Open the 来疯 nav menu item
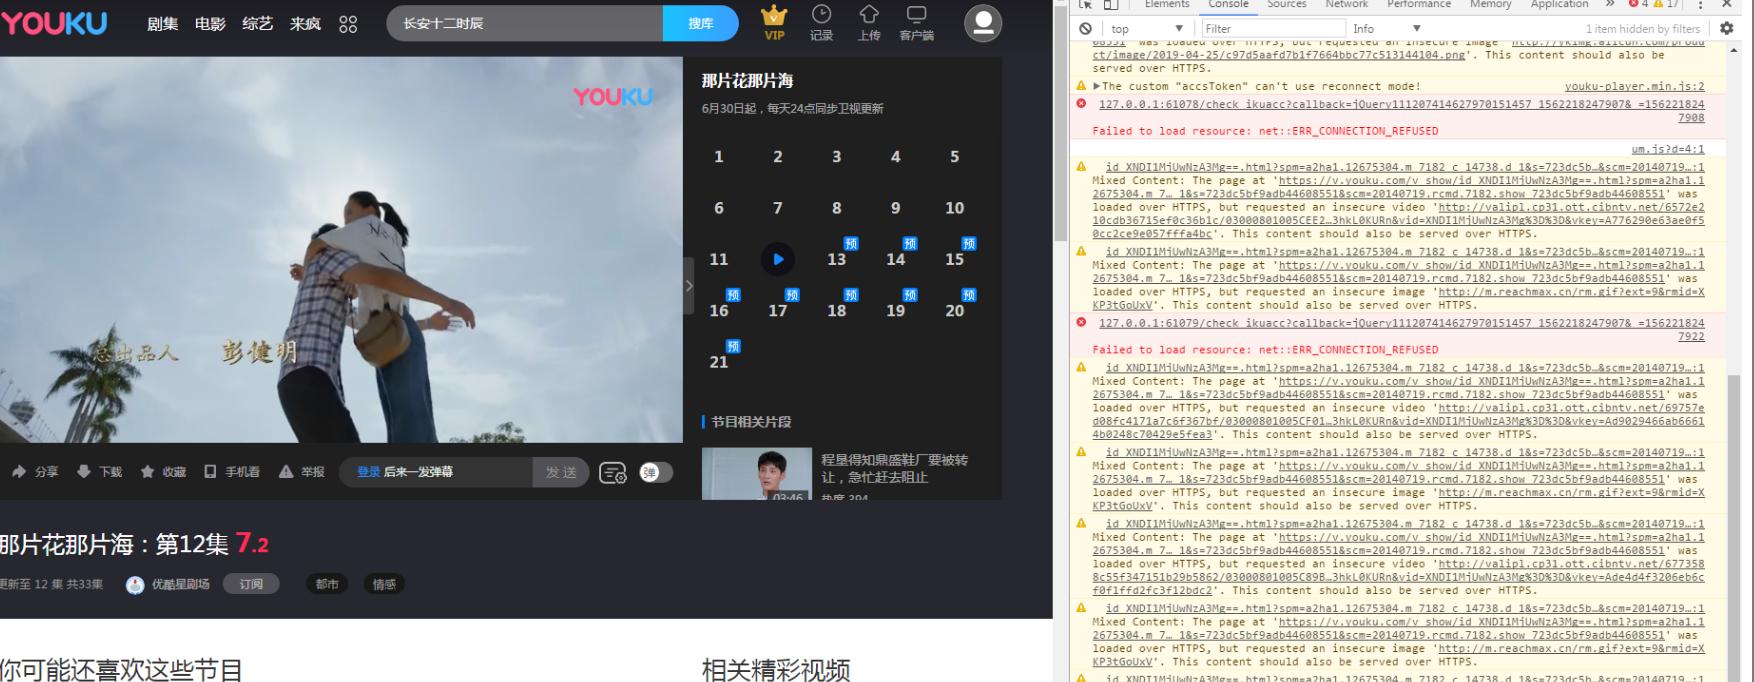This screenshot has width=1754, height=682. coord(305,24)
